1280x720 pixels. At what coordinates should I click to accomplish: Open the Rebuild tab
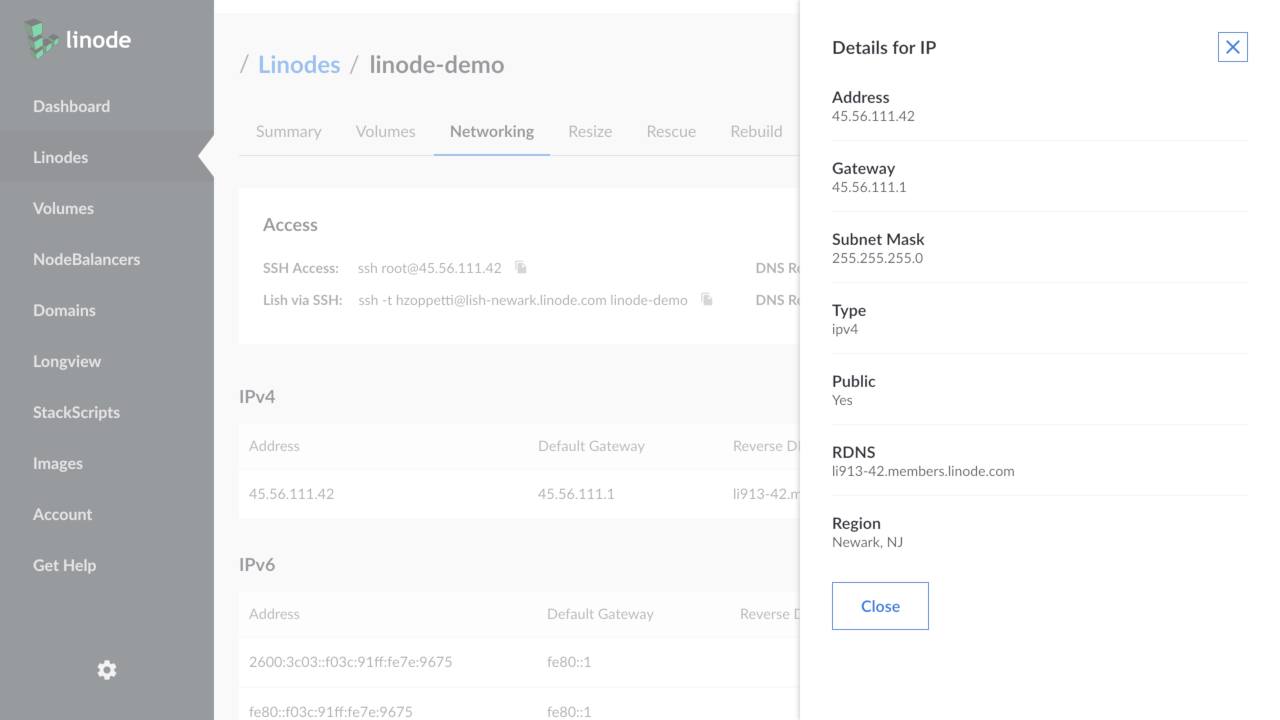(x=756, y=131)
